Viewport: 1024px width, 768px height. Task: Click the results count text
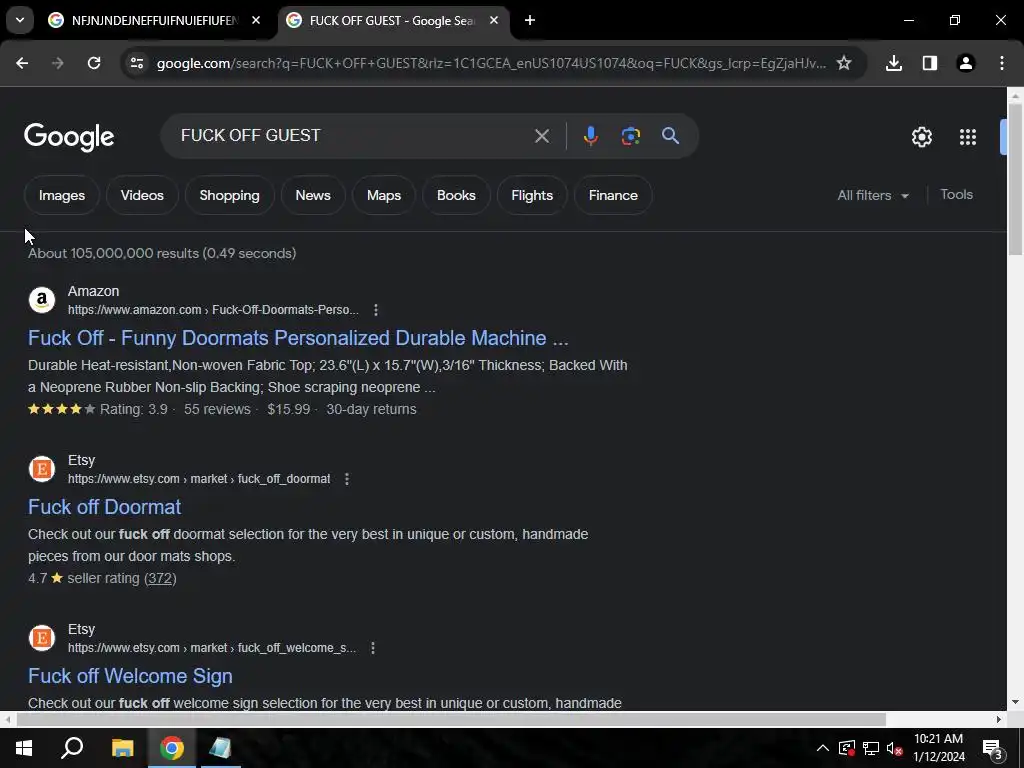point(162,253)
